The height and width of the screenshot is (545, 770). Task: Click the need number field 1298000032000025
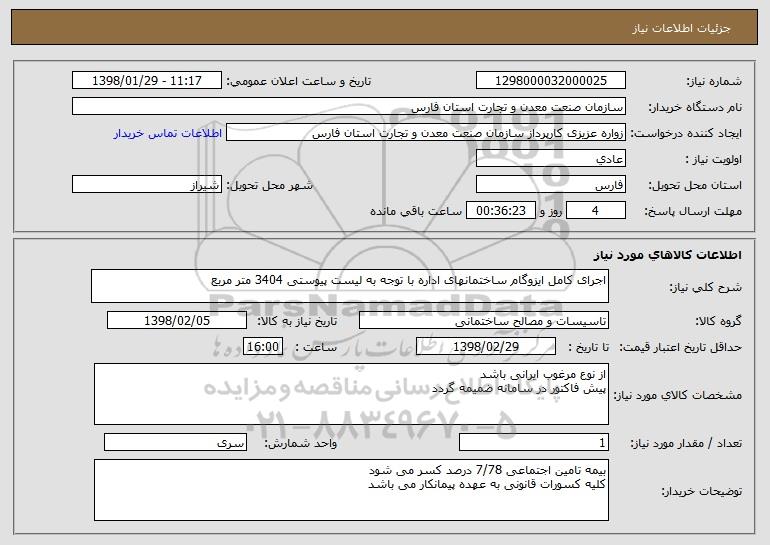pos(550,80)
